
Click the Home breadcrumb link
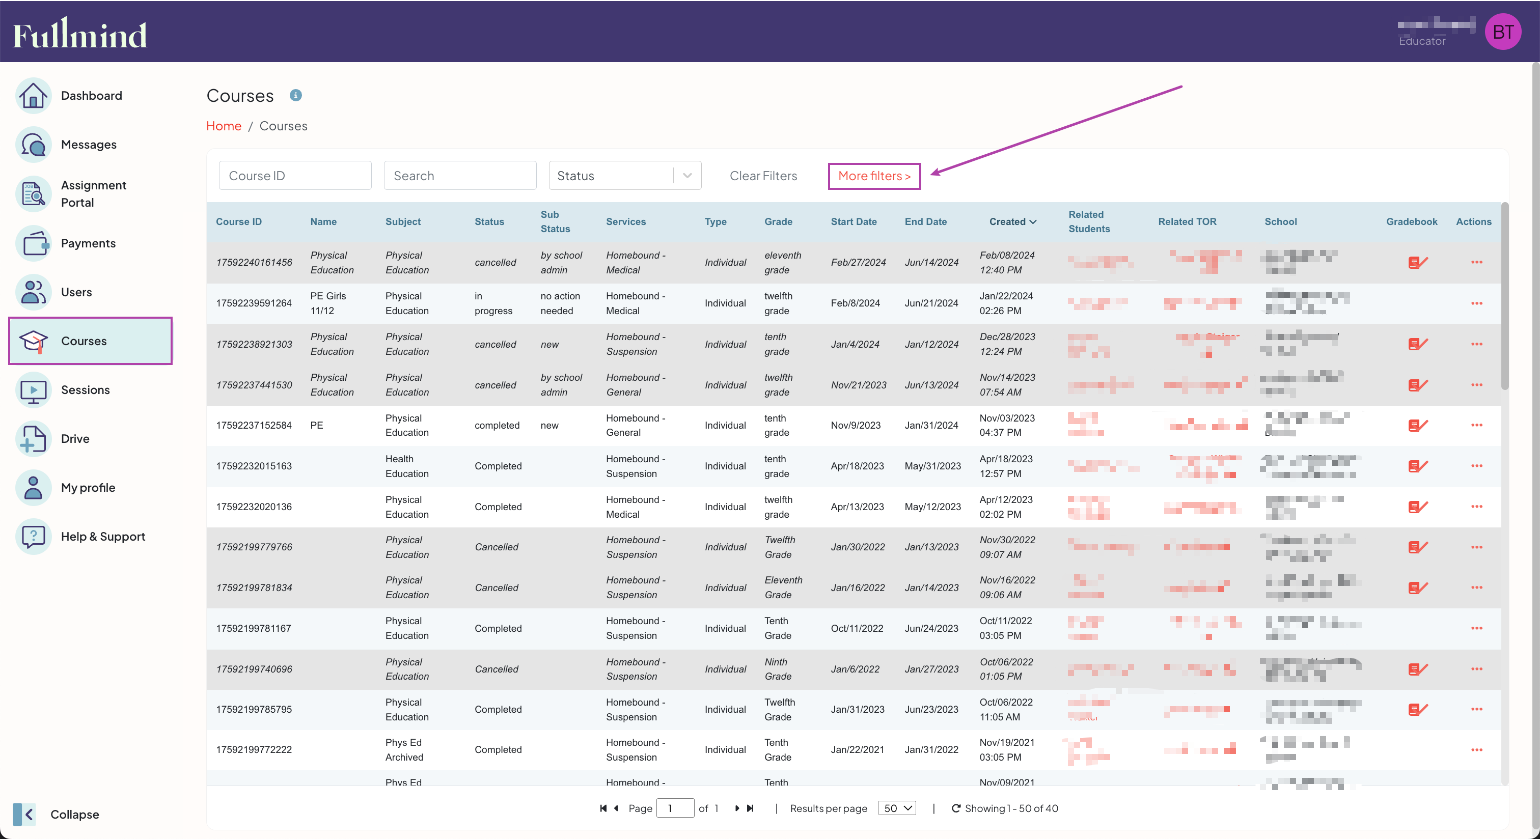(224, 126)
